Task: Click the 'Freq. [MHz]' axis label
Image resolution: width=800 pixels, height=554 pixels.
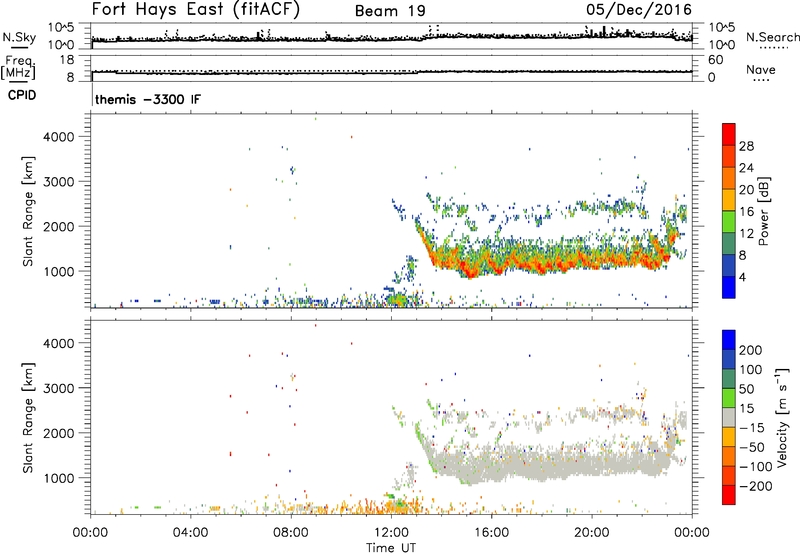Action: pos(18,67)
